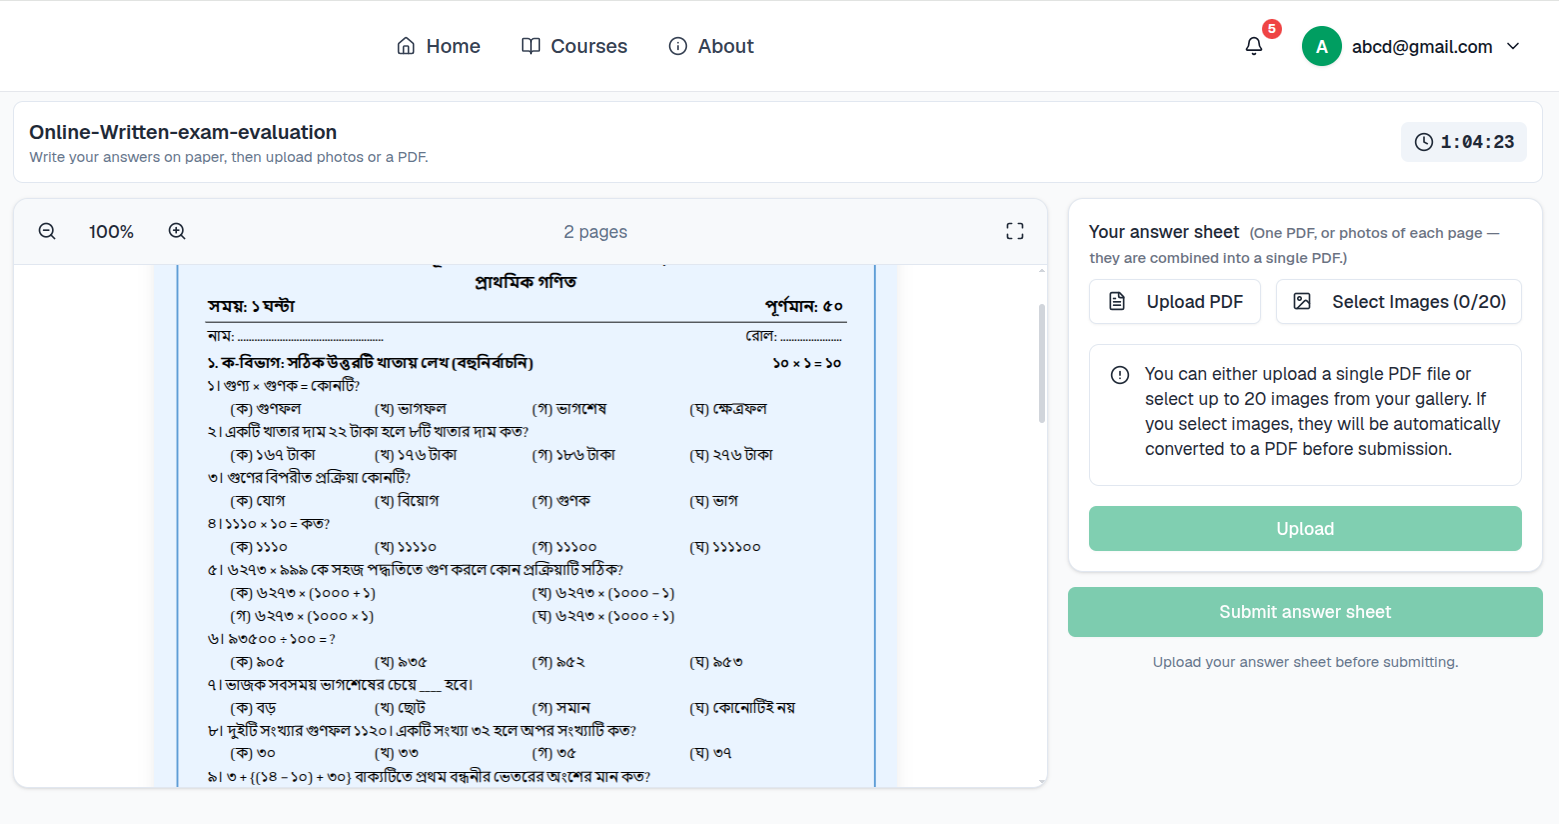
Task: Click option (ঘ) ক্ষেত্রফল in question 1
Action: 728,409
